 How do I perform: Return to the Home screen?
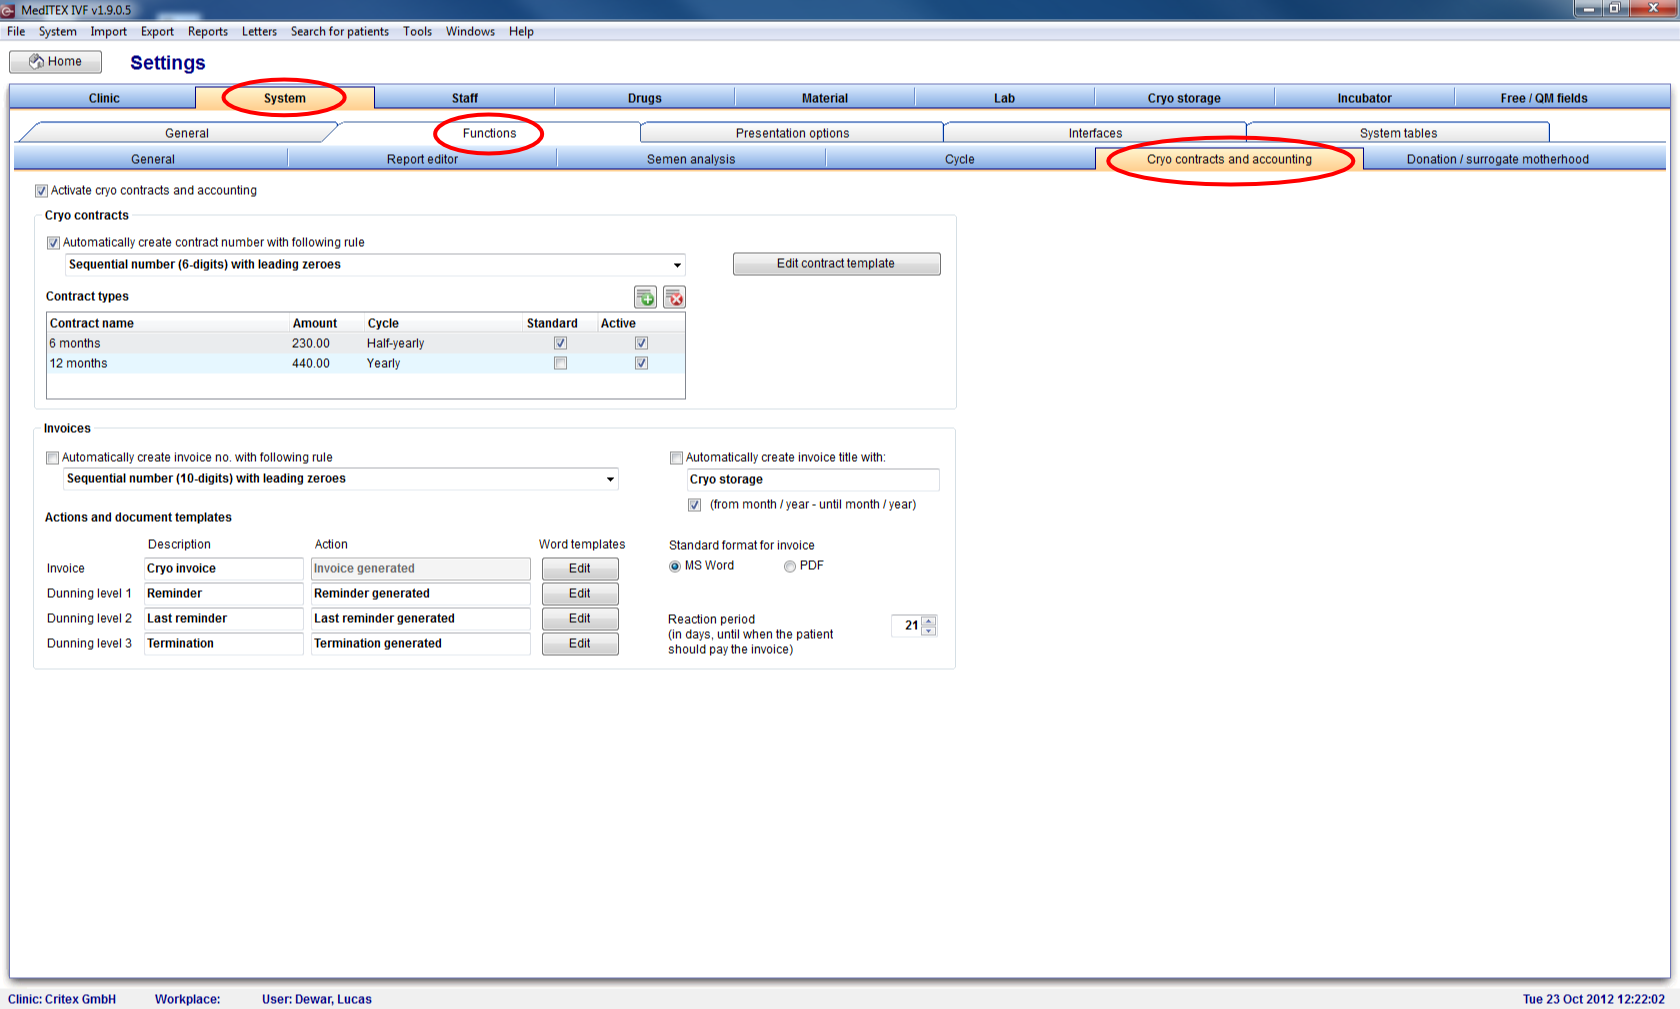click(x=56, y=62)
